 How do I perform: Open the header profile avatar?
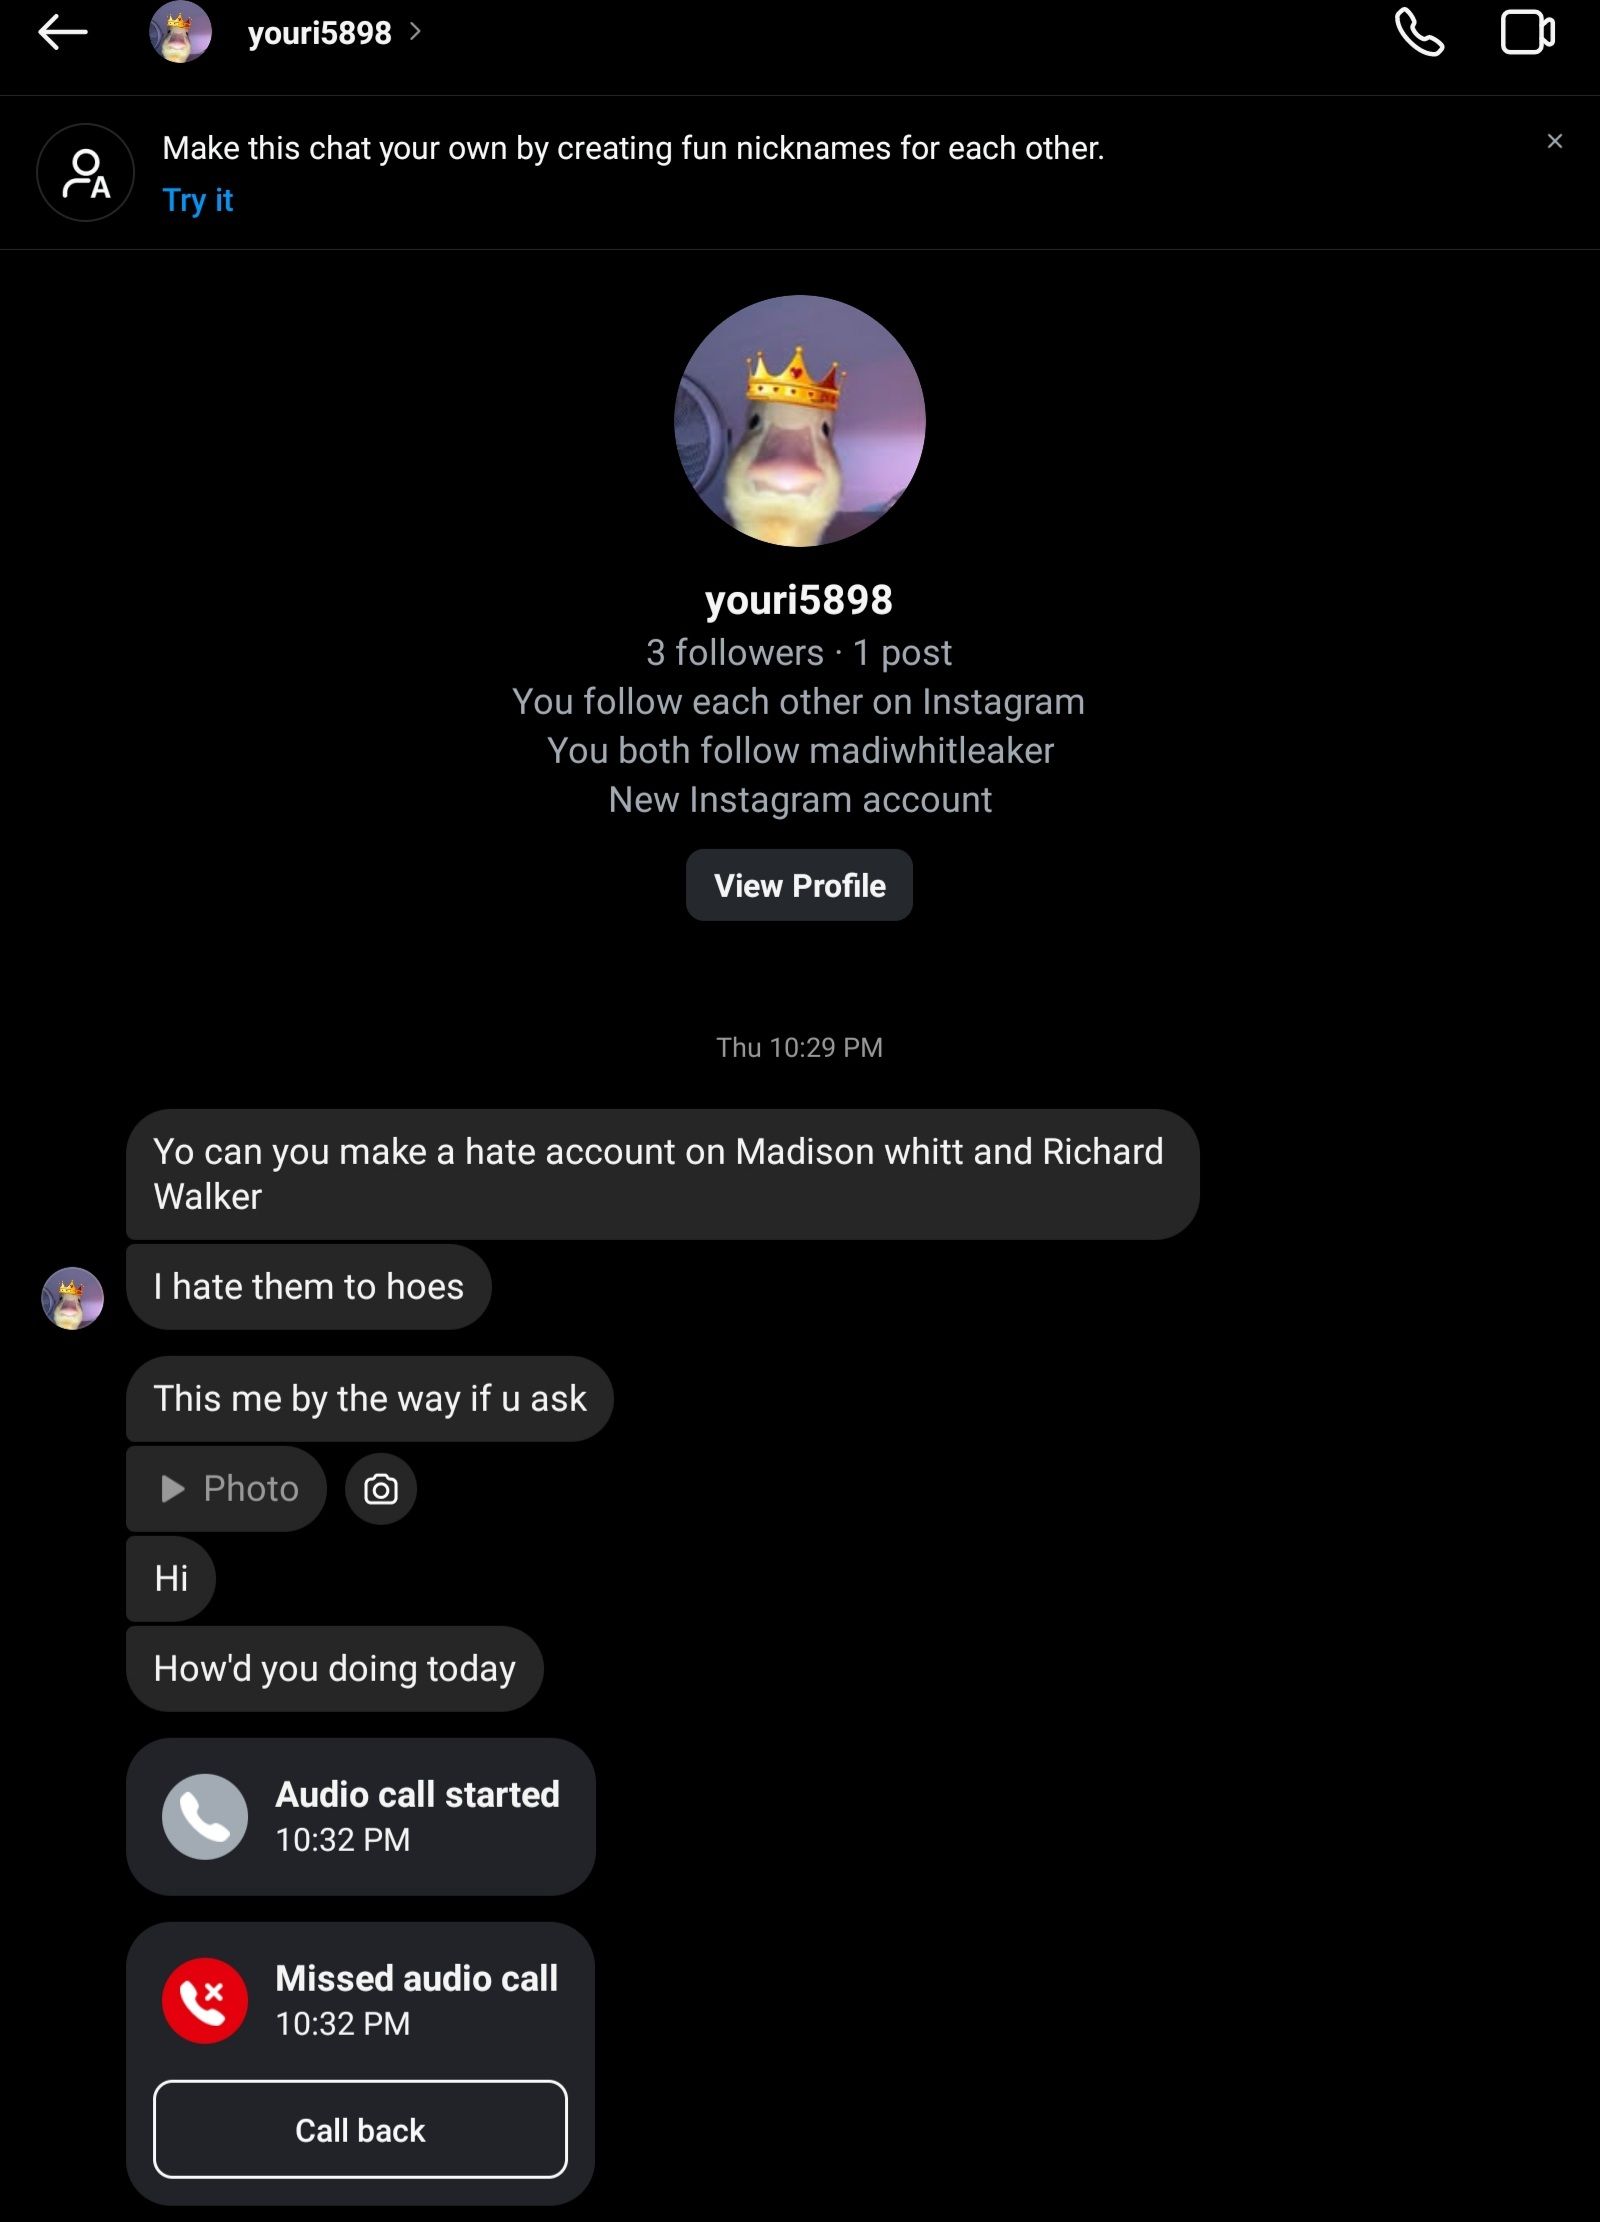(180, 33)
